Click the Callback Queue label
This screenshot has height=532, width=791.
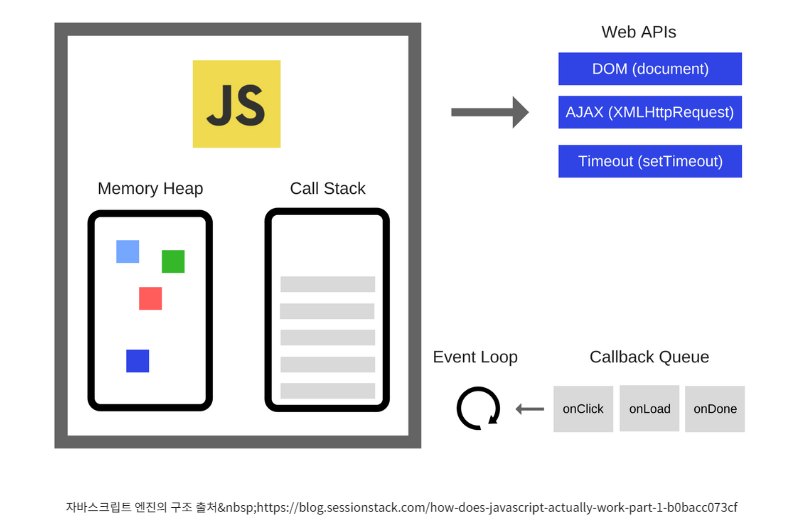pyautogui.click(x=649, y=357)
